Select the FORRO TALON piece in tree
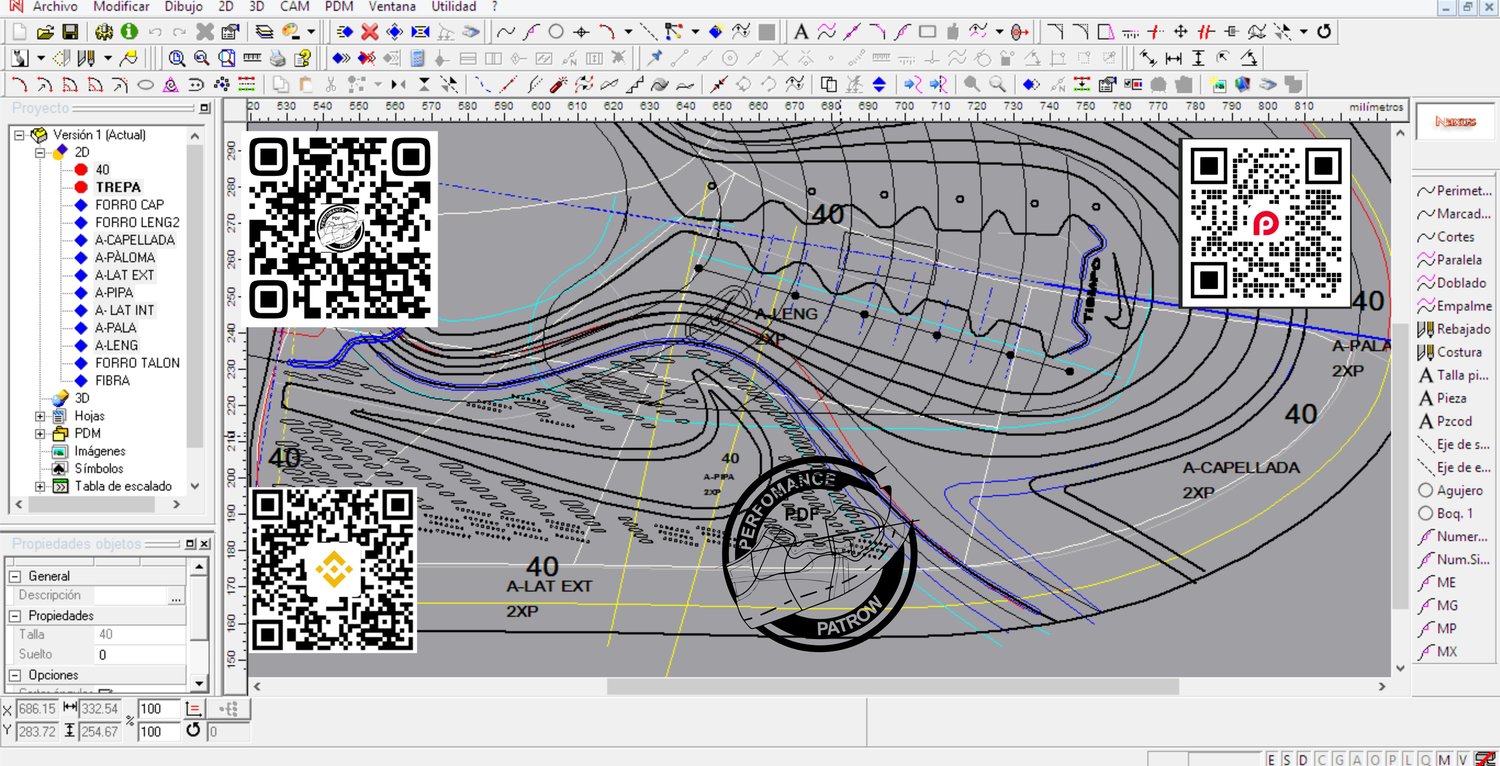 (138, 363)
